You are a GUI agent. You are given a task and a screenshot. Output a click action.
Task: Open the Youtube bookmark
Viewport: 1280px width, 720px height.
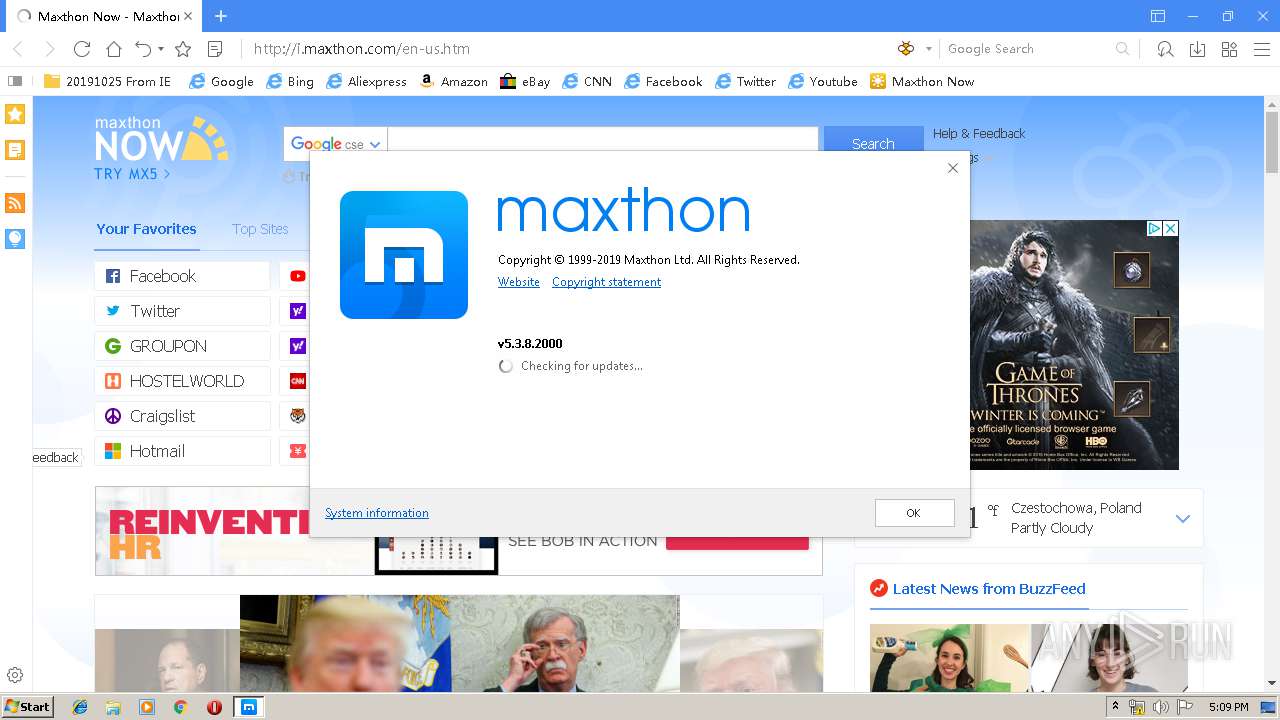823,81
